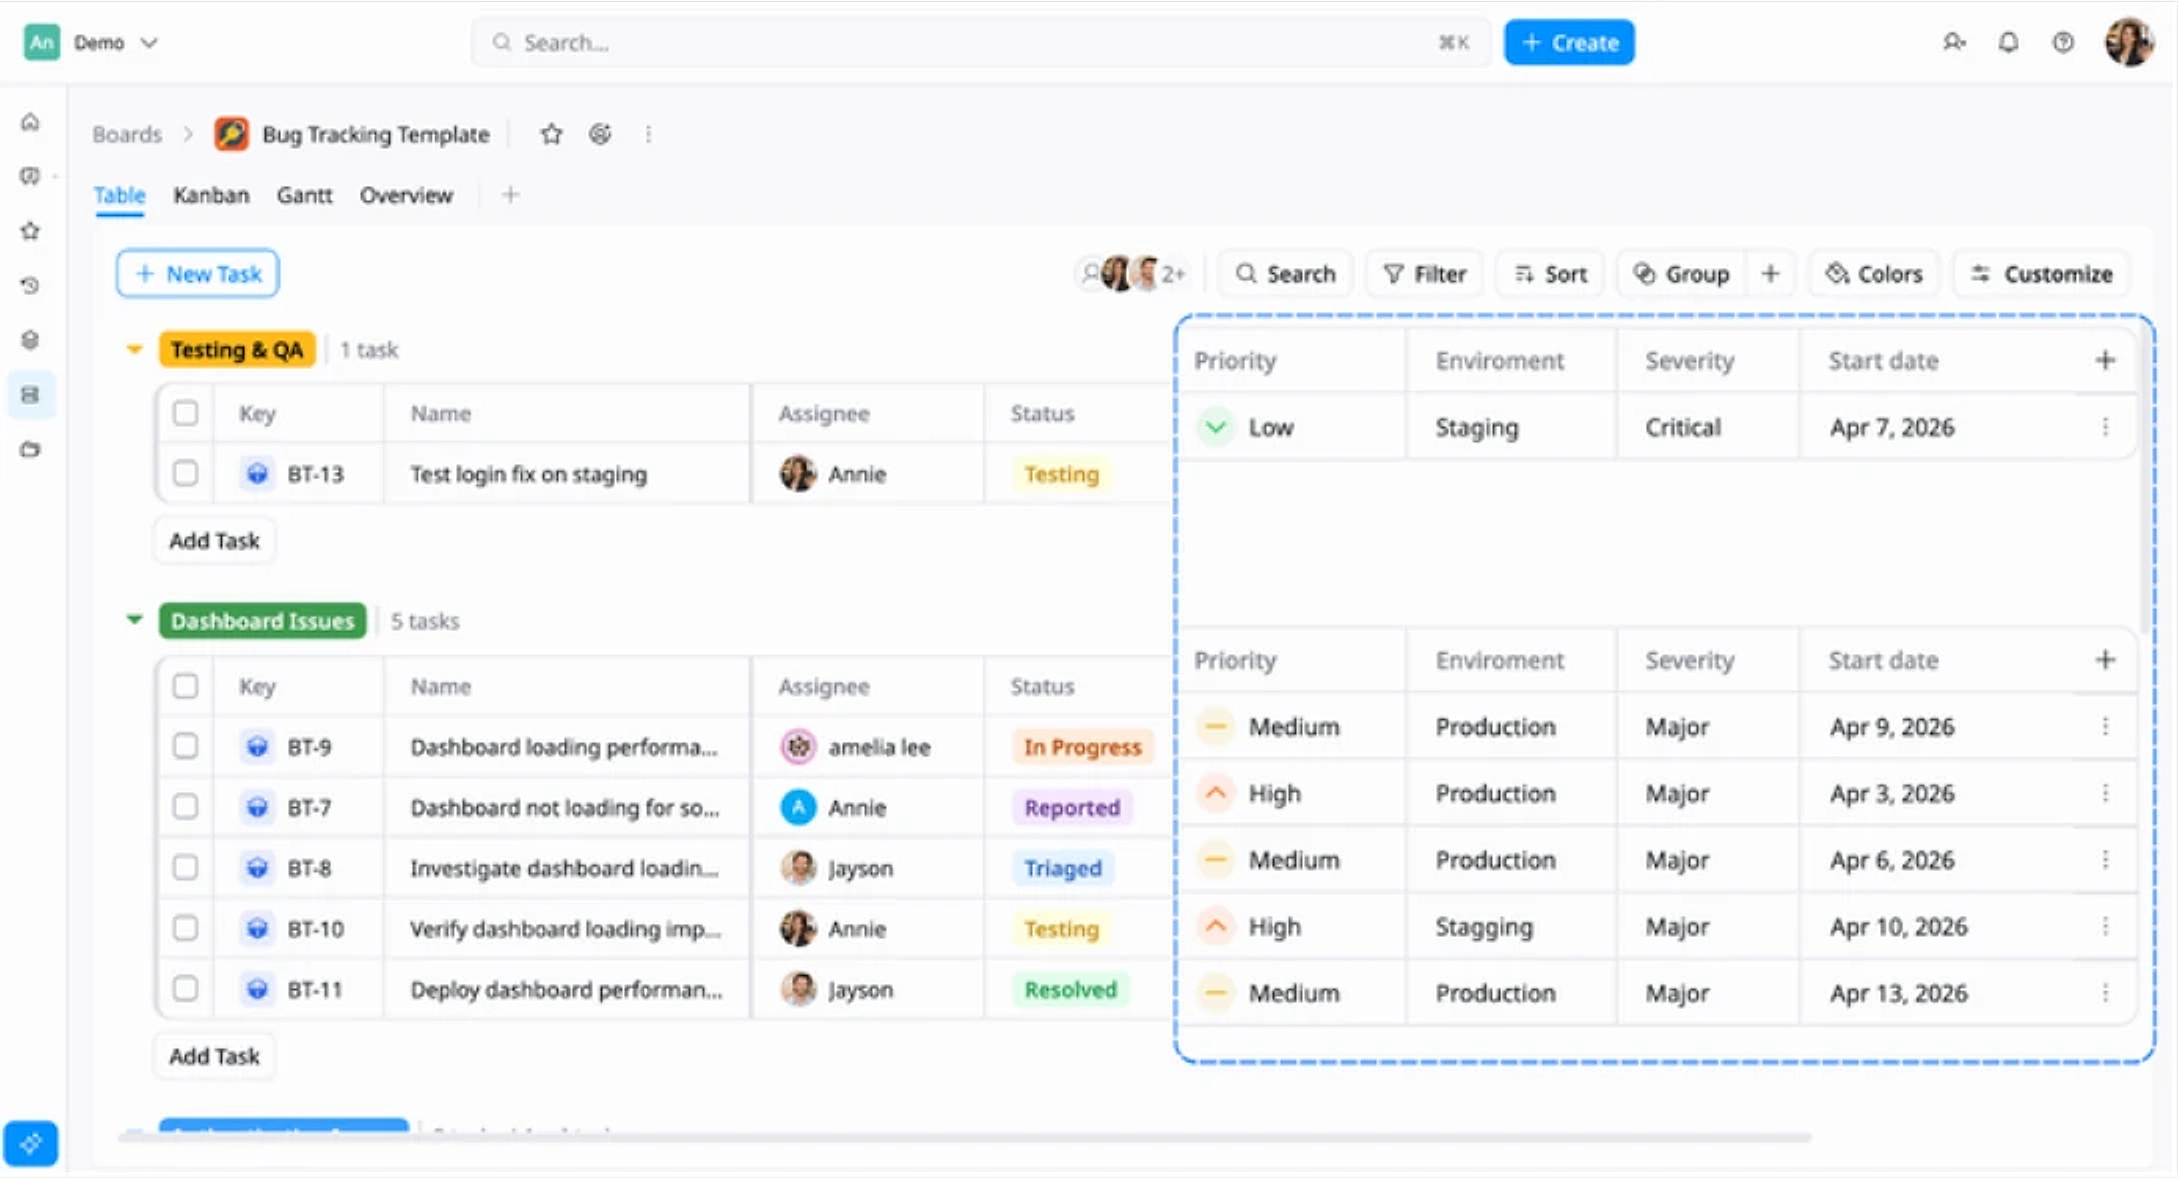Collapse the Dashboard Issues group

[x=134, y=620]
